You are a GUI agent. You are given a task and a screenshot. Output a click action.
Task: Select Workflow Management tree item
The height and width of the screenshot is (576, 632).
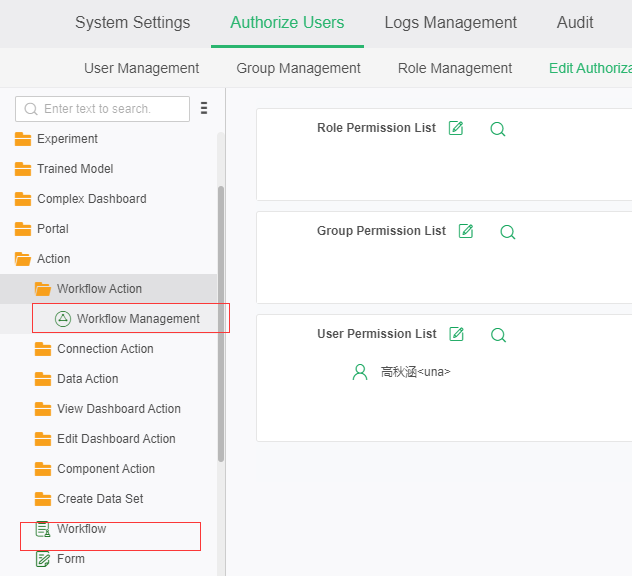(138, 319)
